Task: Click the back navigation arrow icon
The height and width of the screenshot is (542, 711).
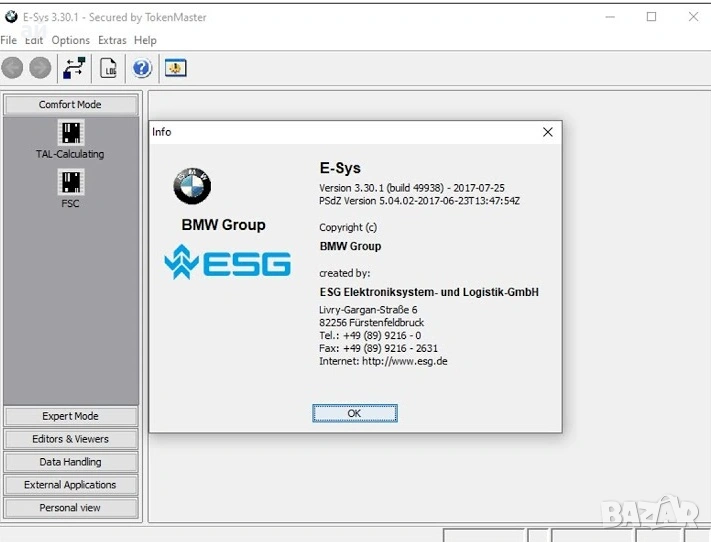Action: (x=12, y=68)
